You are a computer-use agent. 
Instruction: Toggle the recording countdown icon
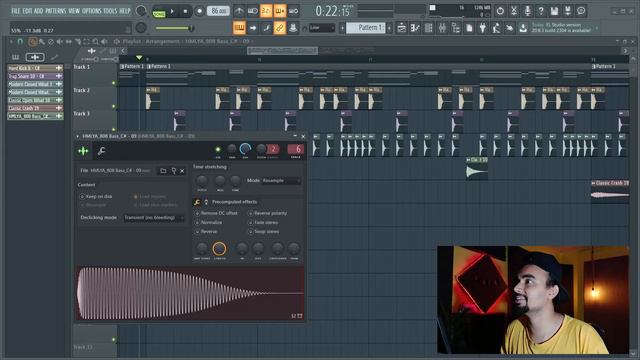[266, 11]
